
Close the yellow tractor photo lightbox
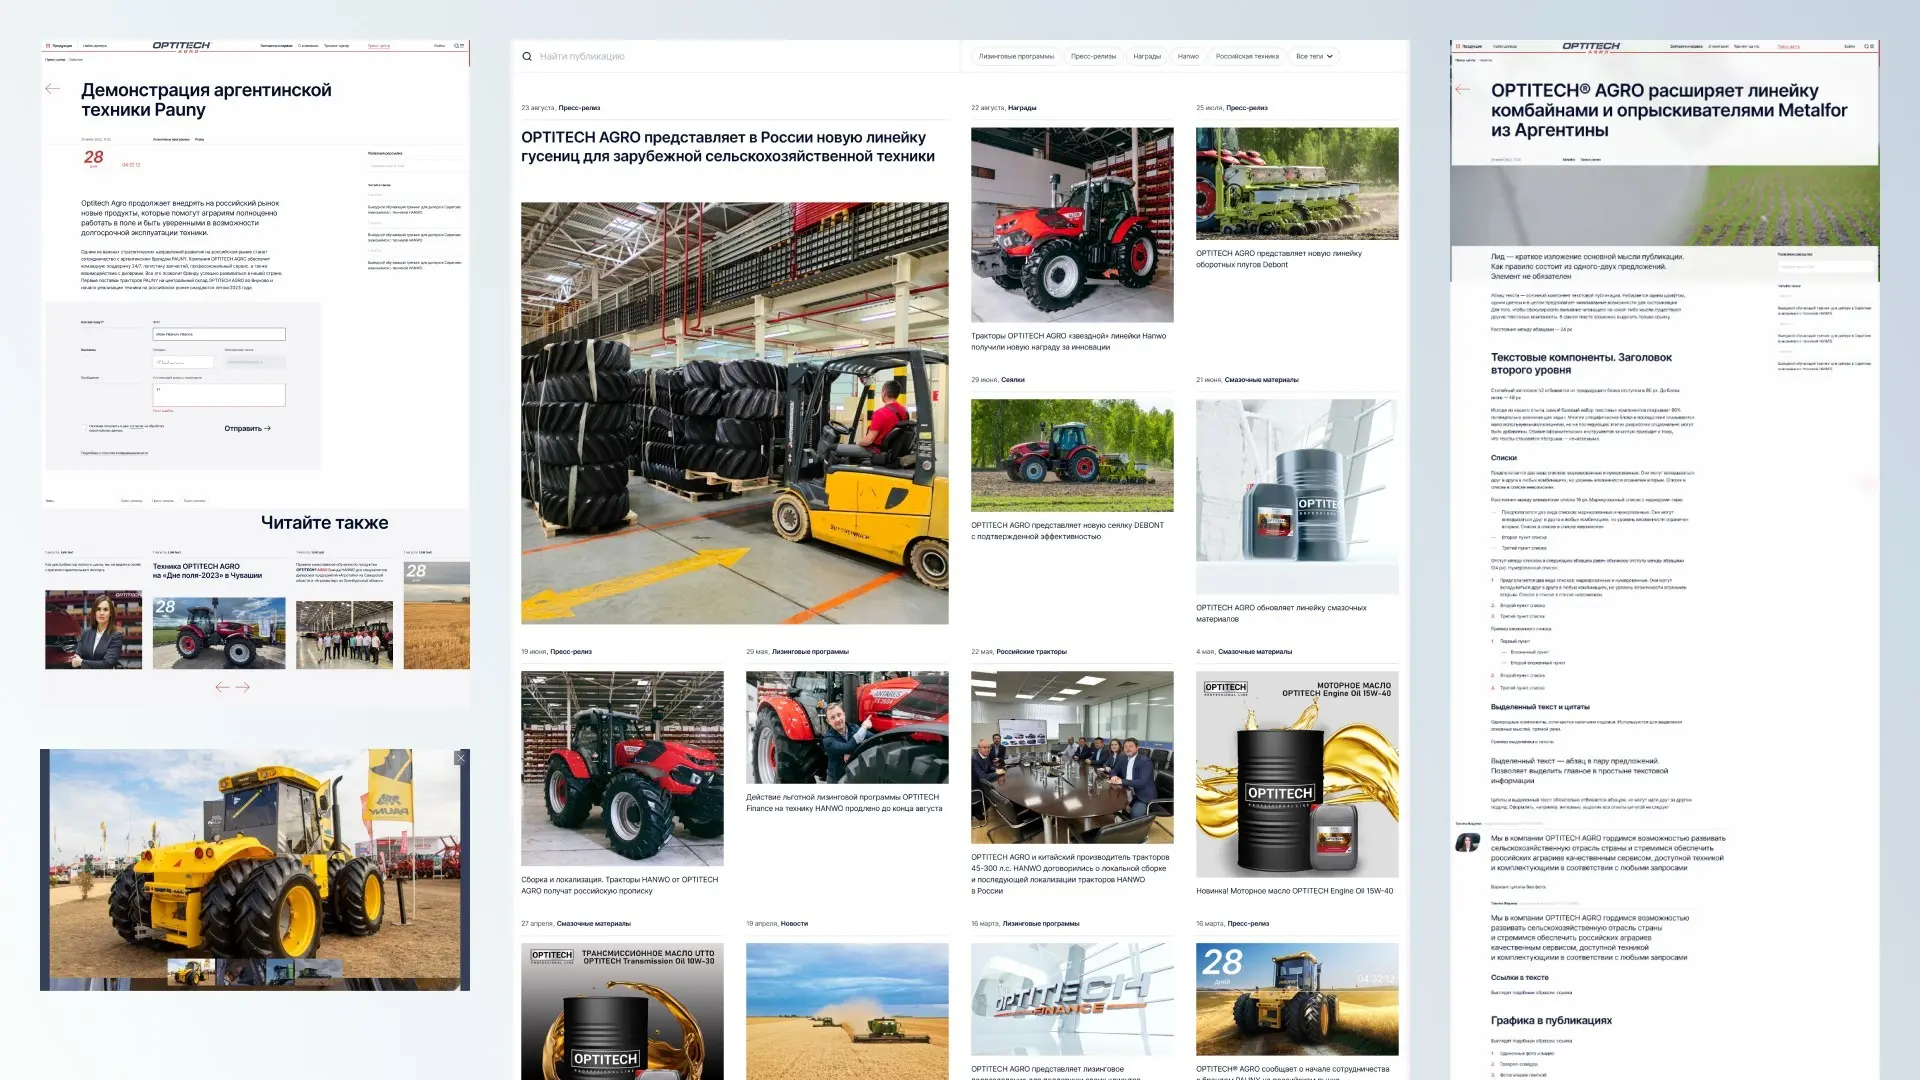(x=461, y=758)
